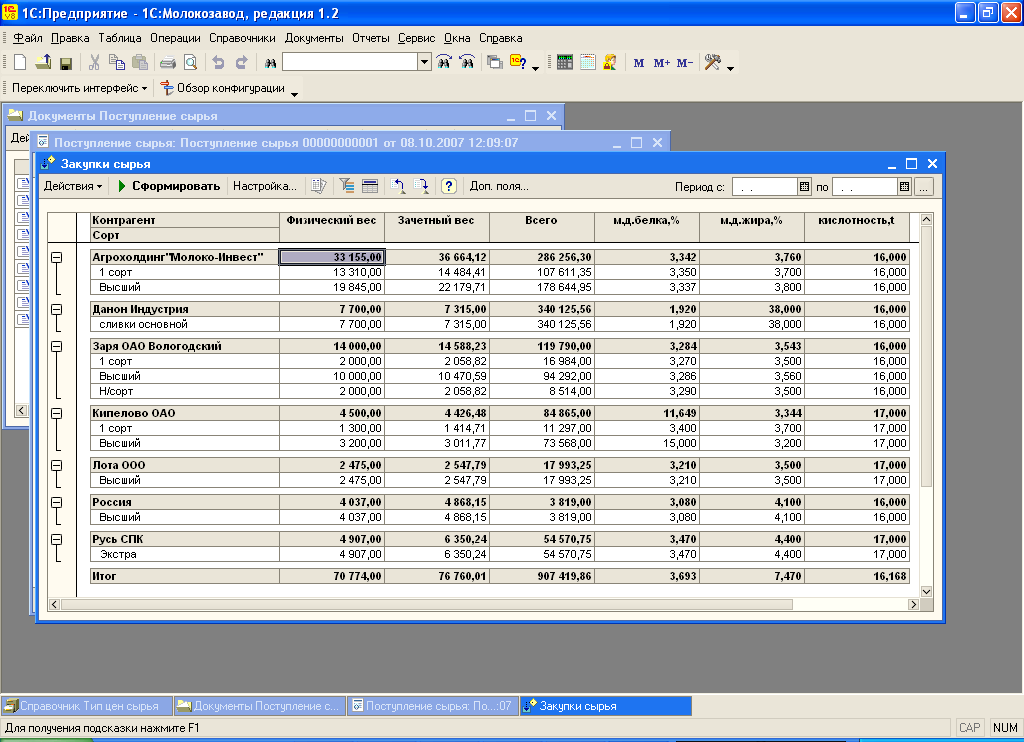Open the Таблица menu
Screen dimensions: 1024x742
click(x=120, y=38)
